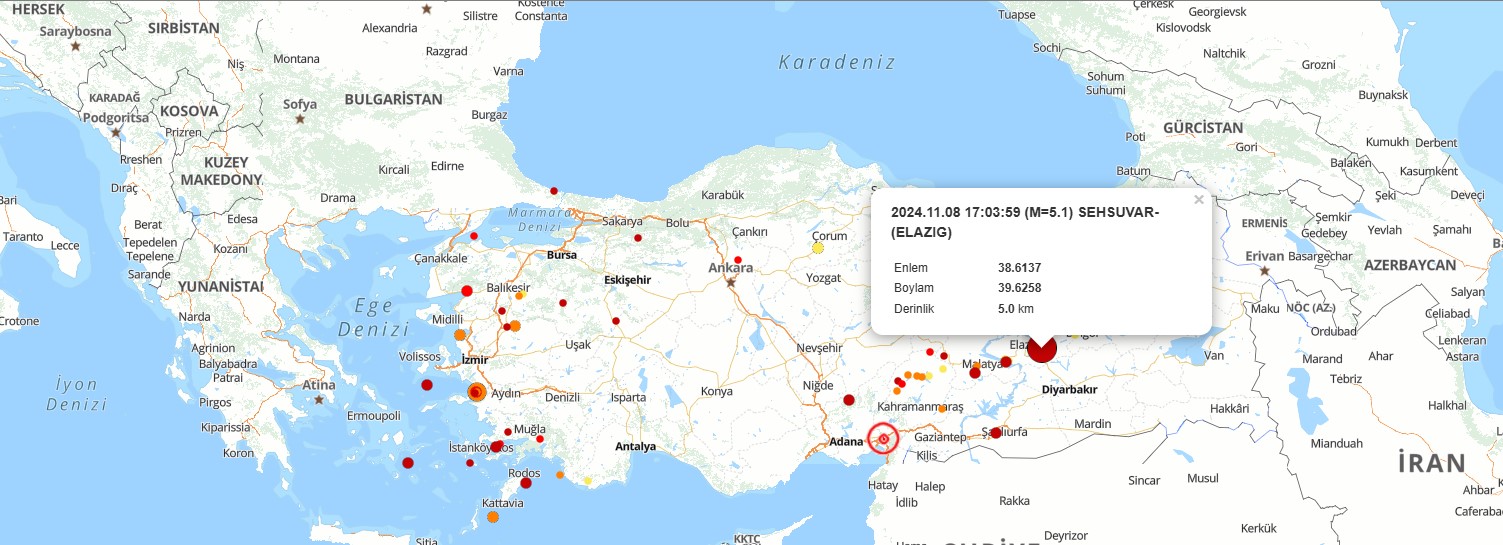Screen dimensions: 1503x545
Task: Select the red earthquake marker just above Ankara
Action: 738,260
